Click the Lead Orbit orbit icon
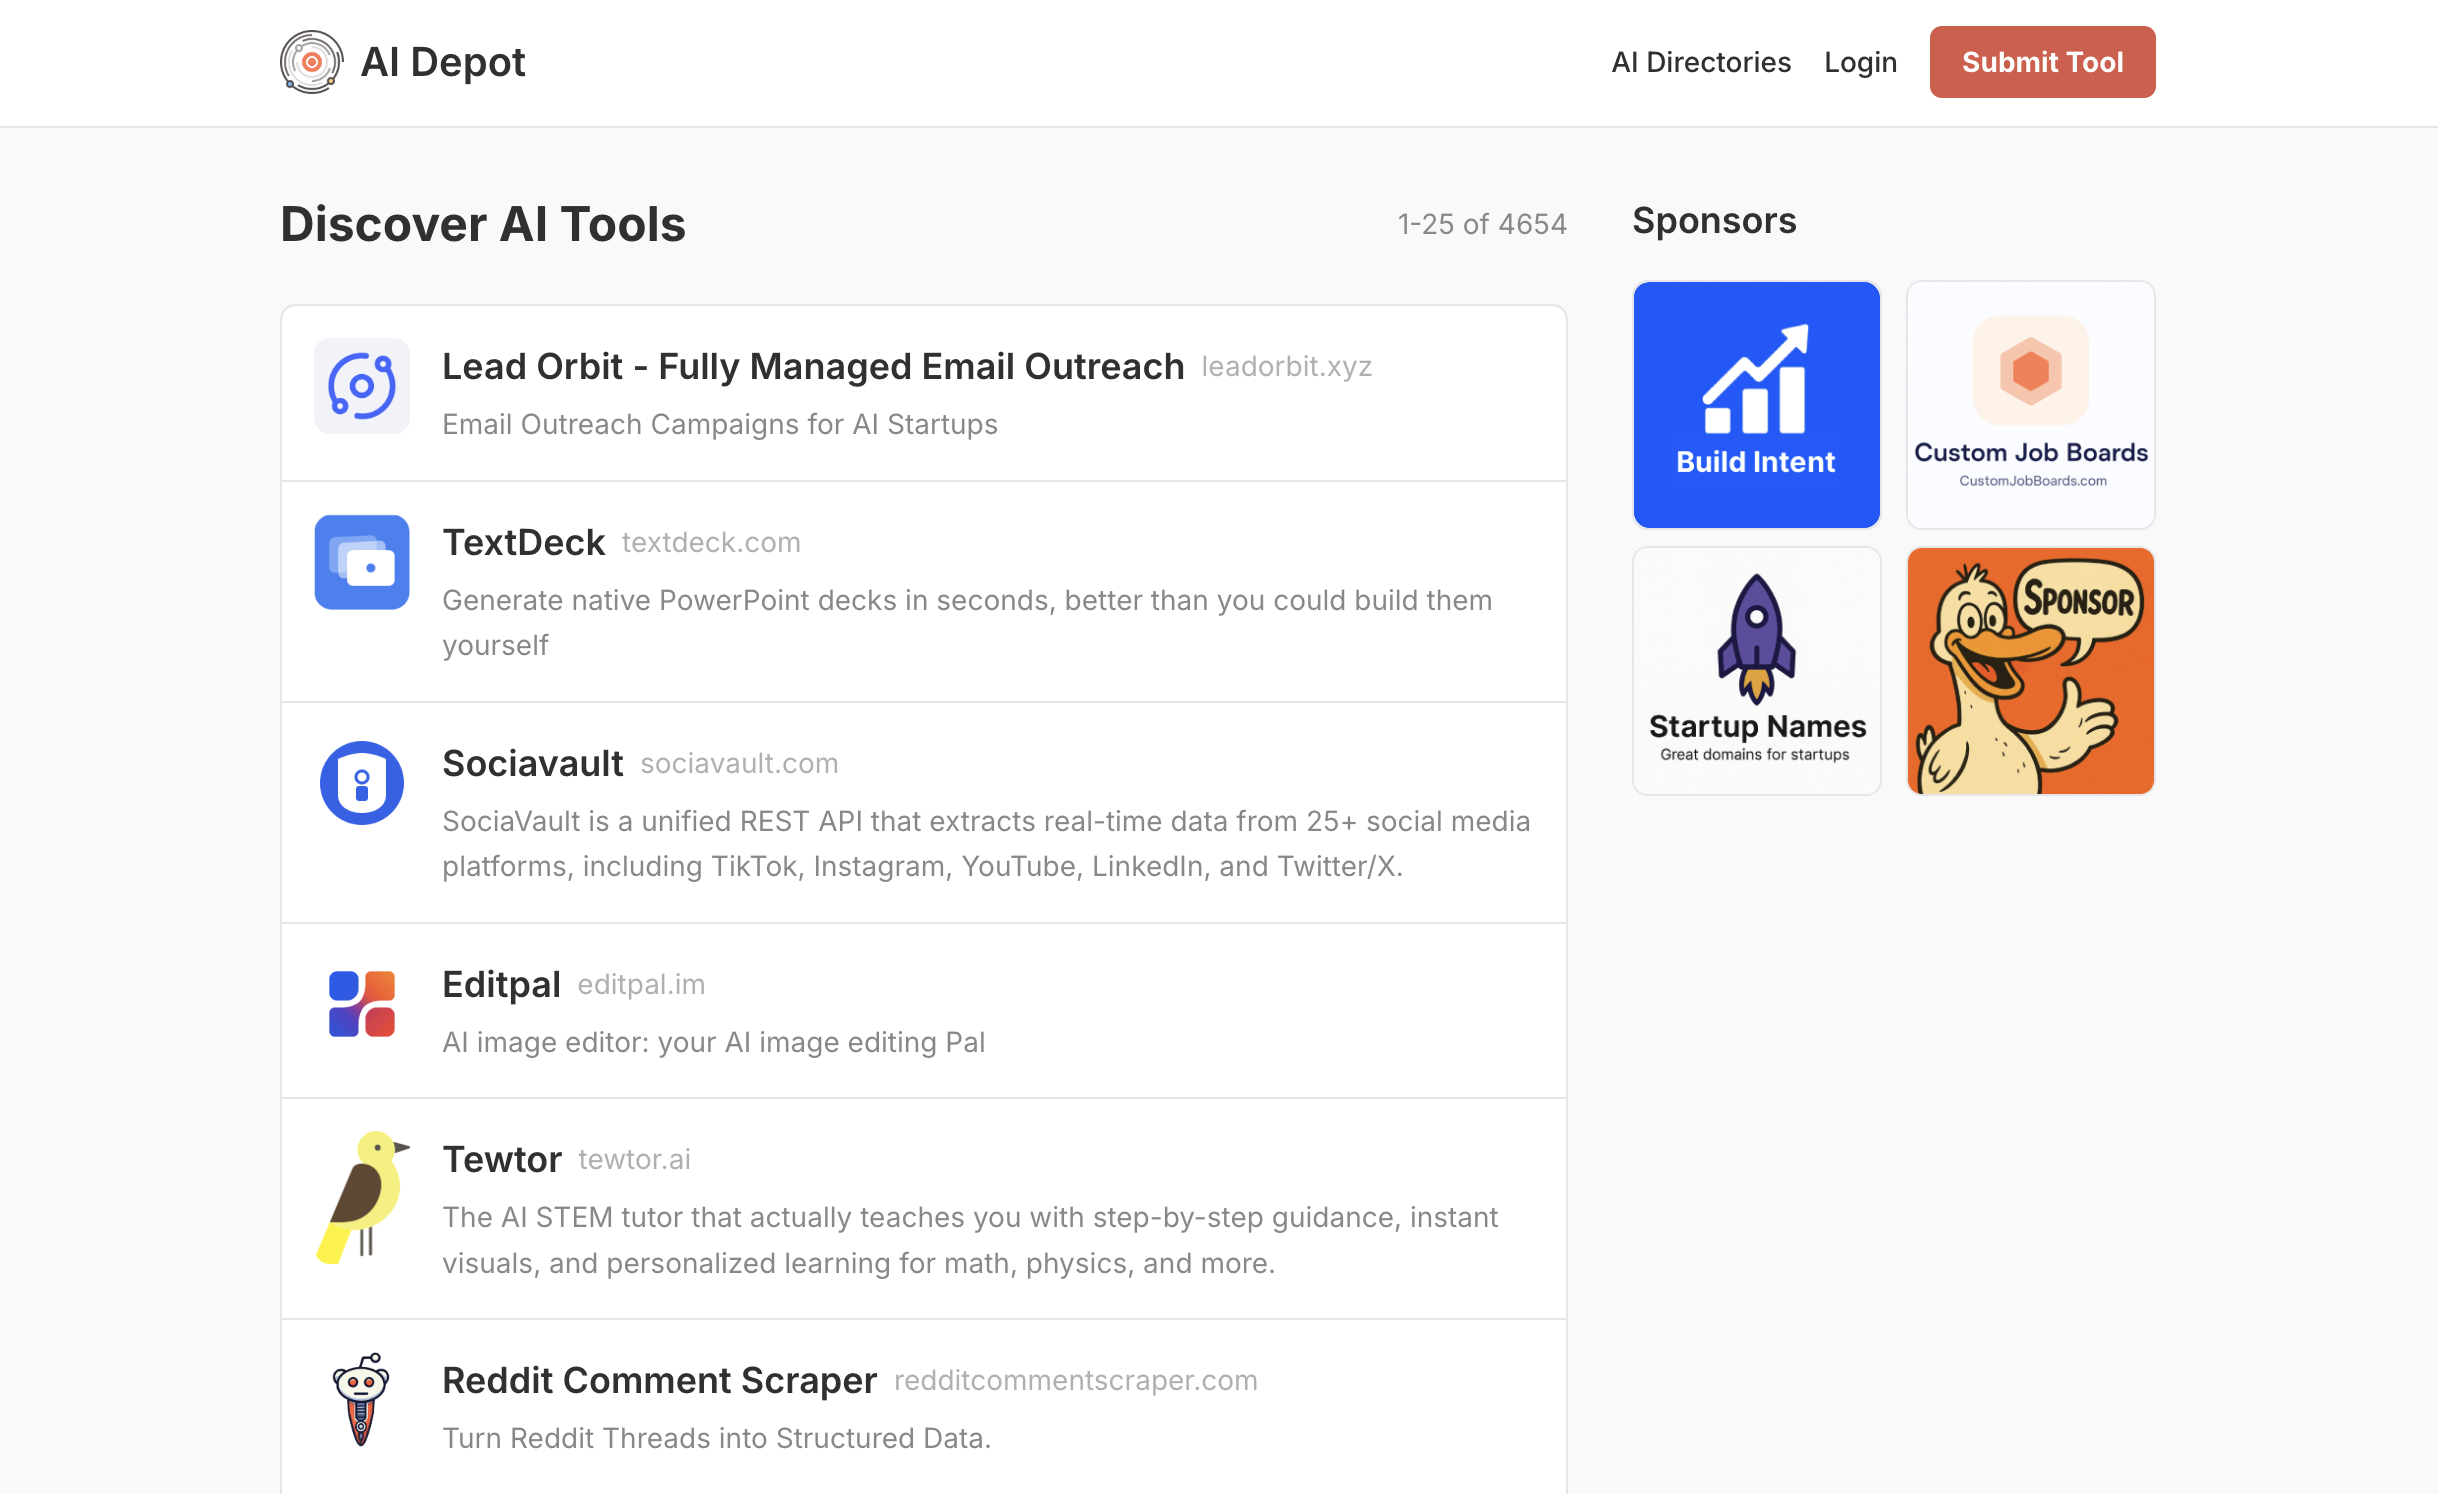 (x=361, y=386)
